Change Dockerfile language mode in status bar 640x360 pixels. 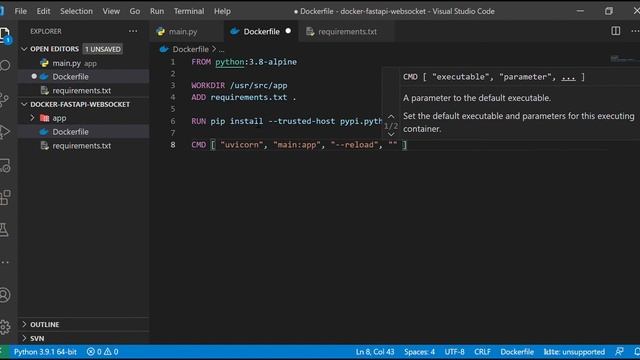[517, 351]
